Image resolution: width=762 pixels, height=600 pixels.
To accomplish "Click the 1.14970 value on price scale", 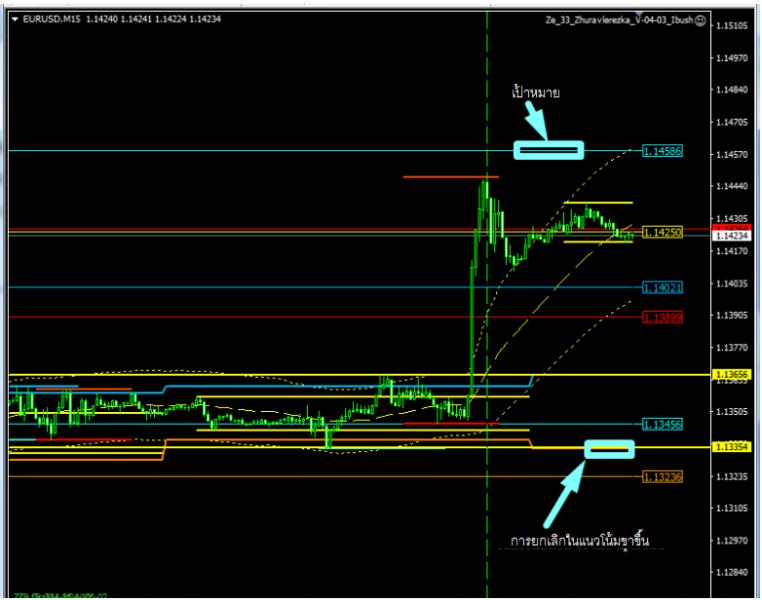I will [x=732, y=58].
